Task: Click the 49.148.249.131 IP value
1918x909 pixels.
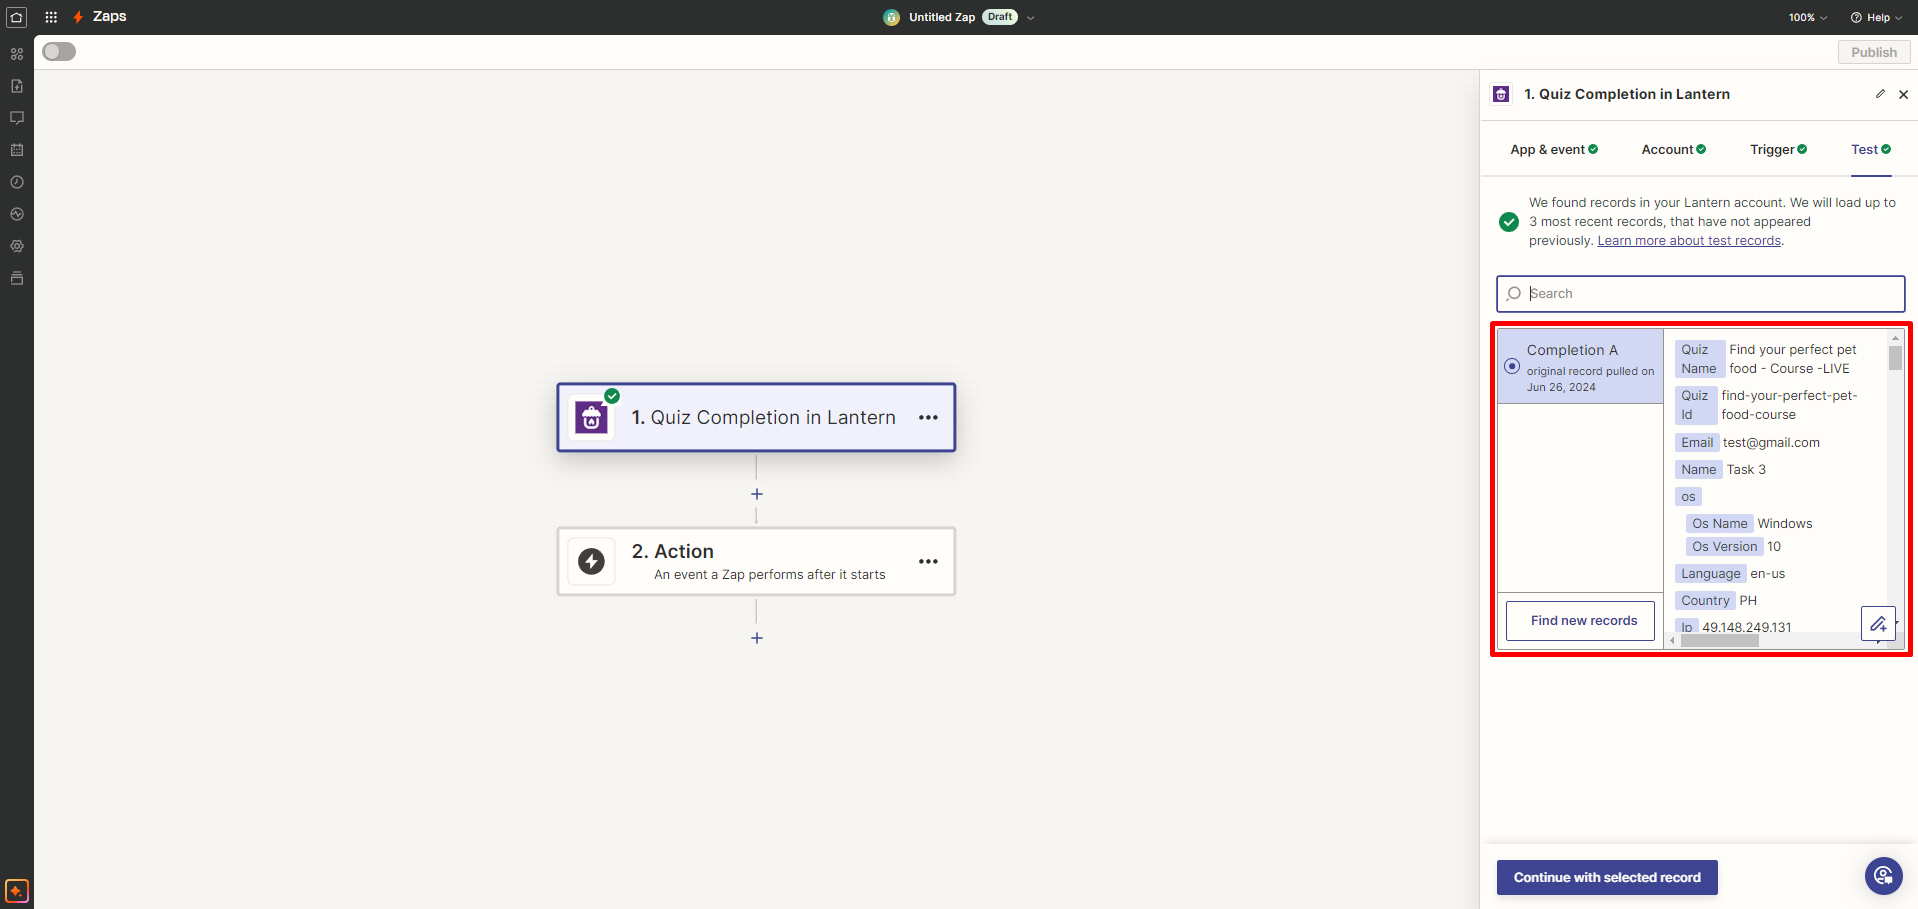Action: point(1747,627)
